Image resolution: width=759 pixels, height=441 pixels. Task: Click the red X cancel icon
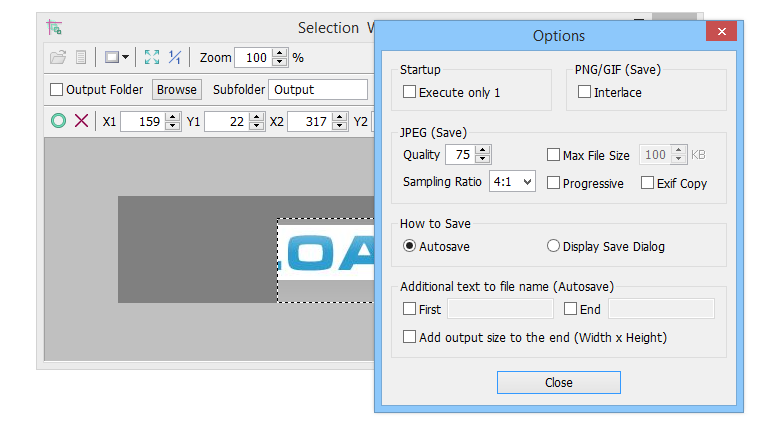pyautogui.click(x=81, y=121)
